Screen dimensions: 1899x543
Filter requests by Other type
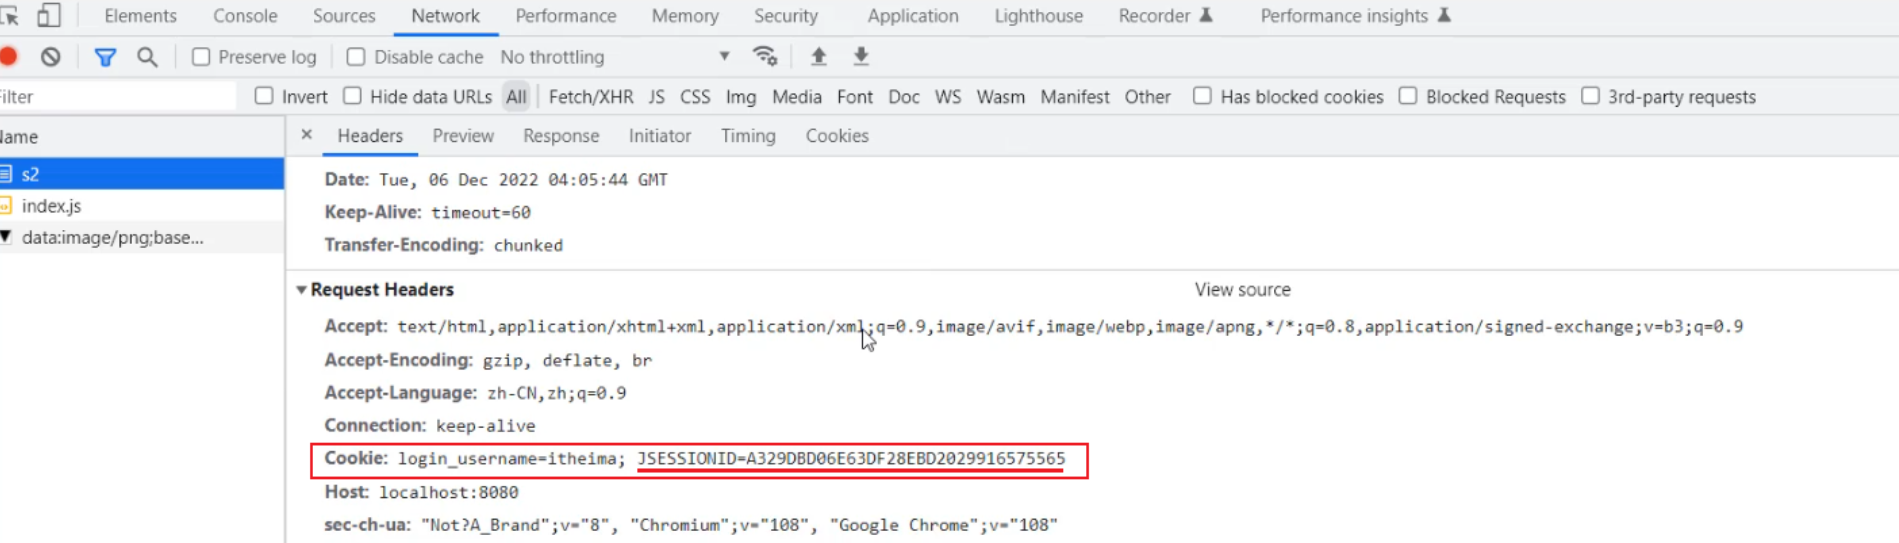click(1147, 97)
